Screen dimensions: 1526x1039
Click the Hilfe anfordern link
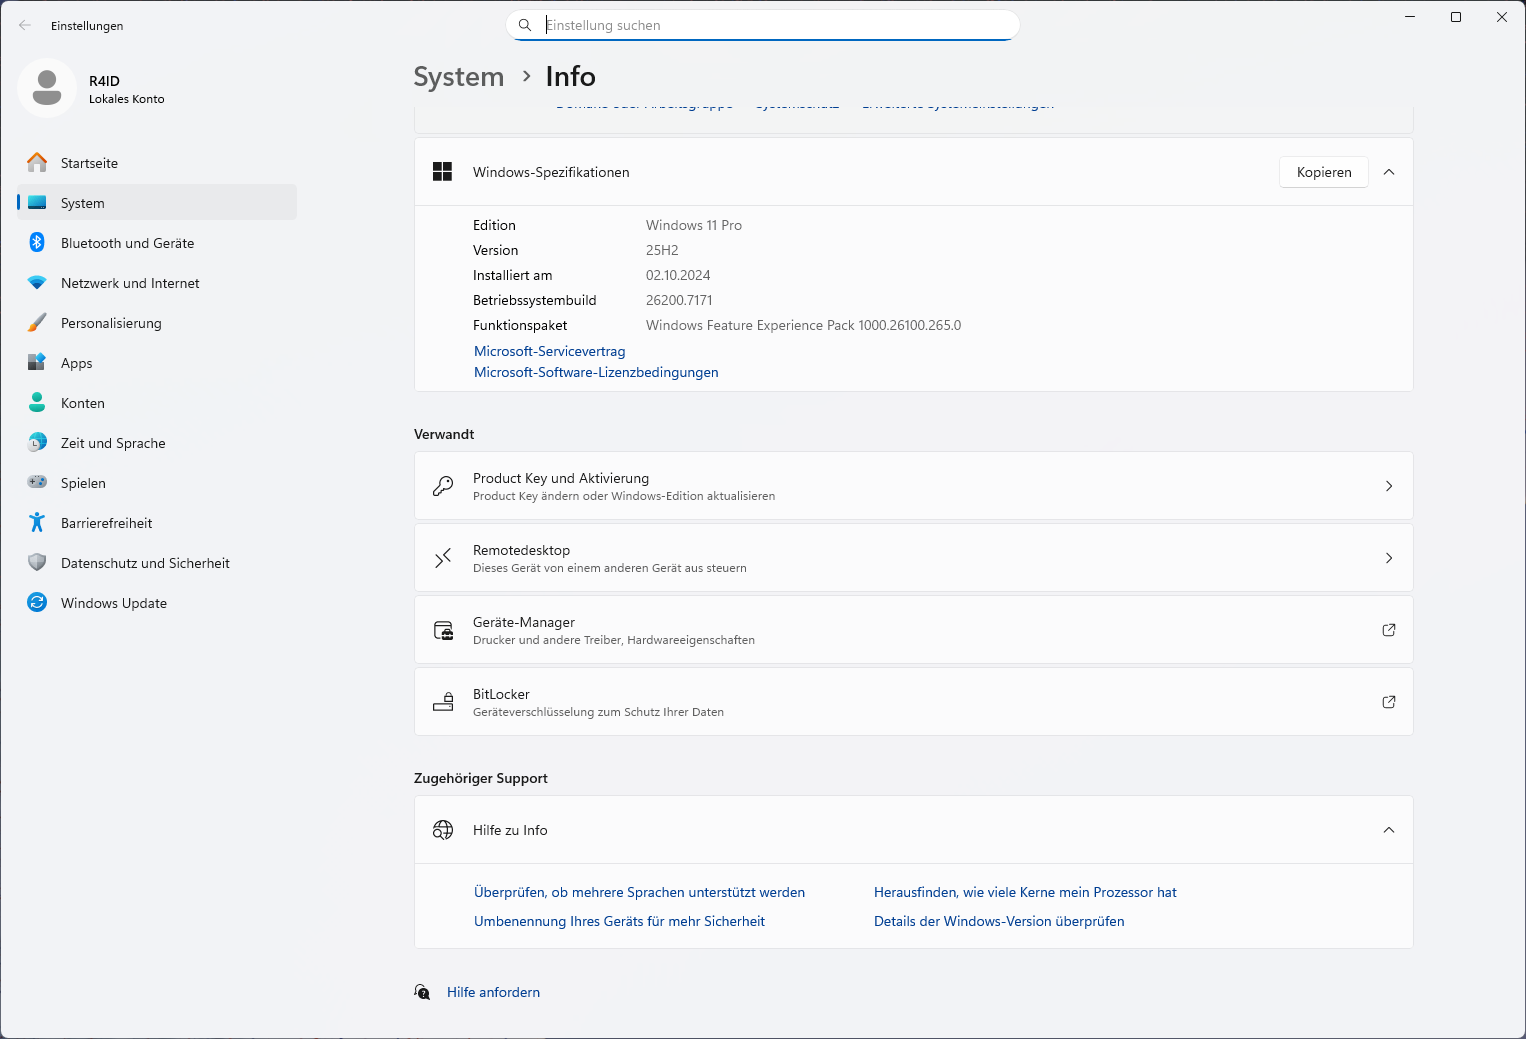(493, 992)
